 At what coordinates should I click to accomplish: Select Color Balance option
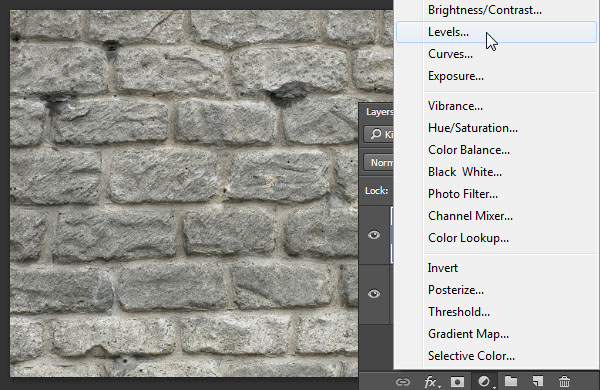[x=469, y=150]
